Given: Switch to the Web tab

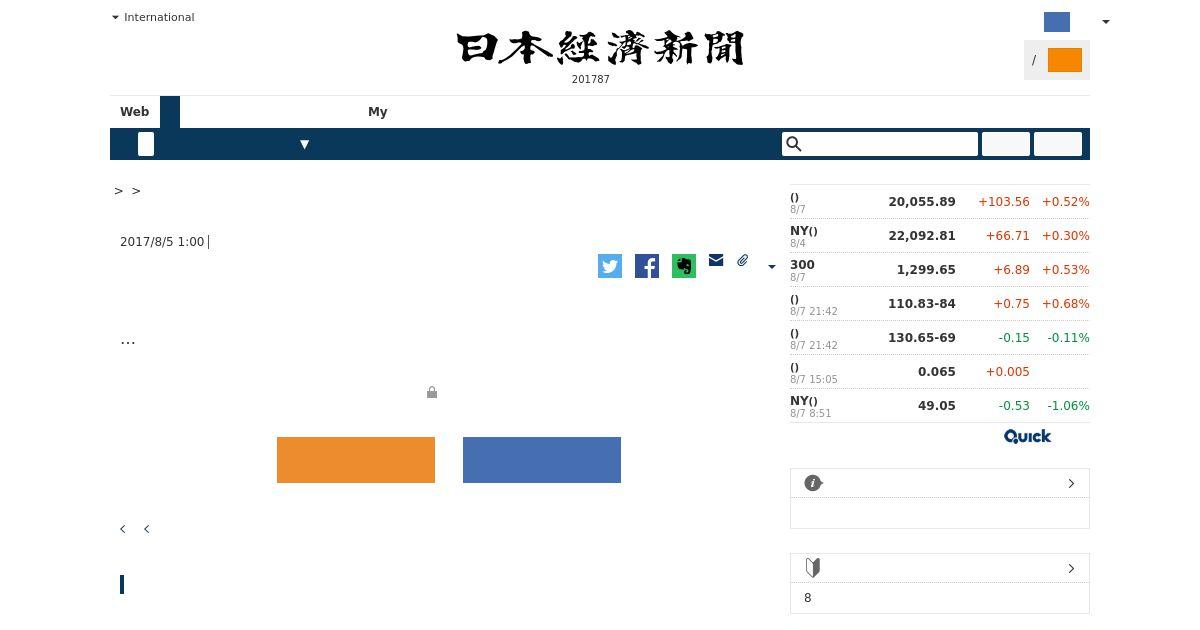Looking at the screenshot, I should 135,112.
